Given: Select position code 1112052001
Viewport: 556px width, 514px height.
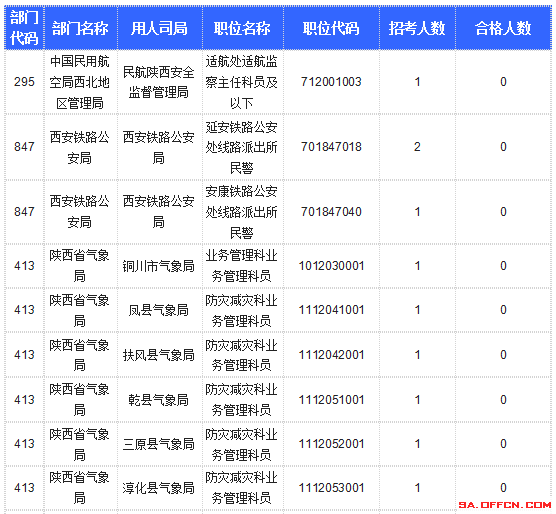Looking at the screenshot, I should (x=331, y=444).
